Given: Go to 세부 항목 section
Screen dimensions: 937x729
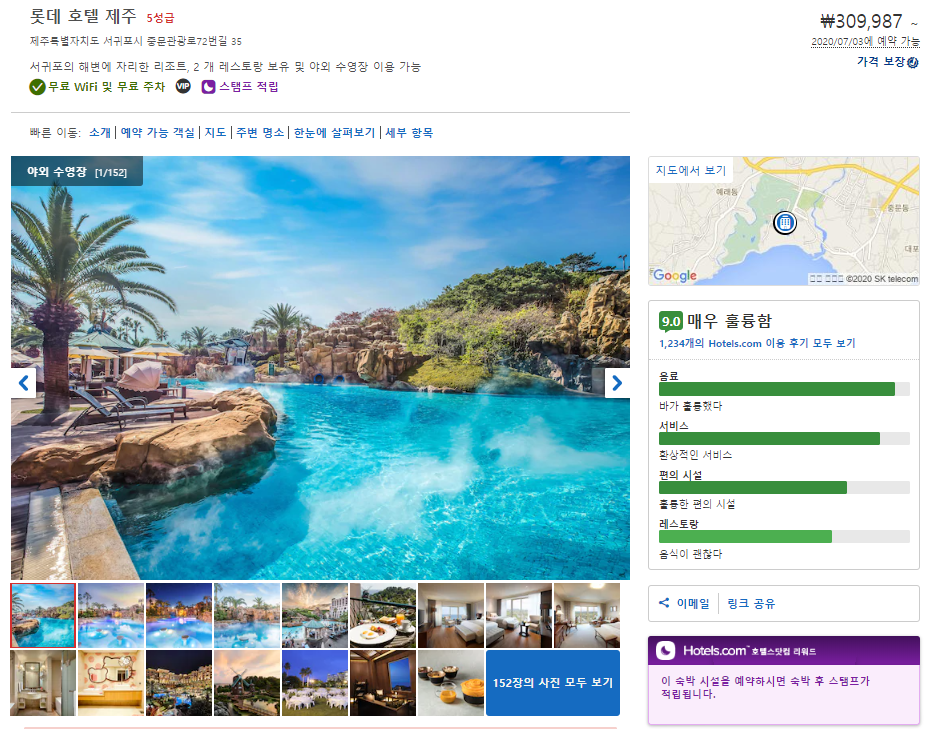Looking at the screenshot, I should tap(409, 133).
